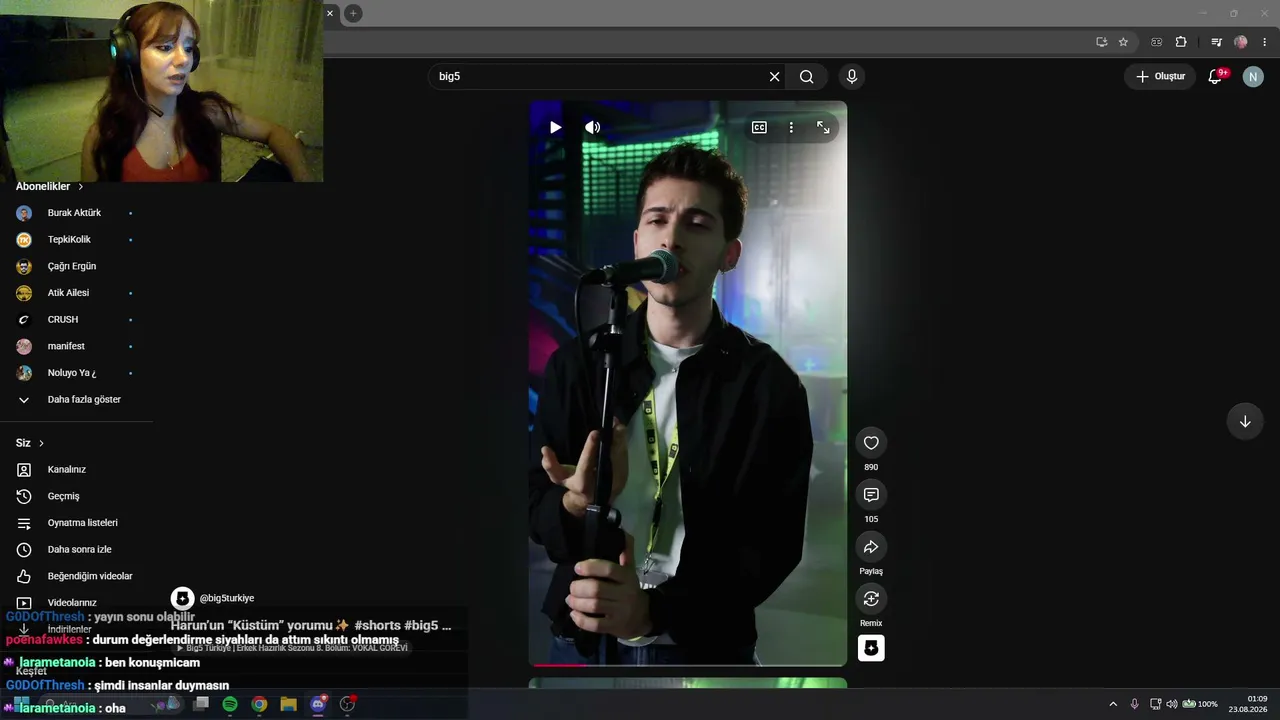The height and width of the screenshot is (720, 1280).
Task: Open YouTube notifications bell
Action: [1216, 76]
